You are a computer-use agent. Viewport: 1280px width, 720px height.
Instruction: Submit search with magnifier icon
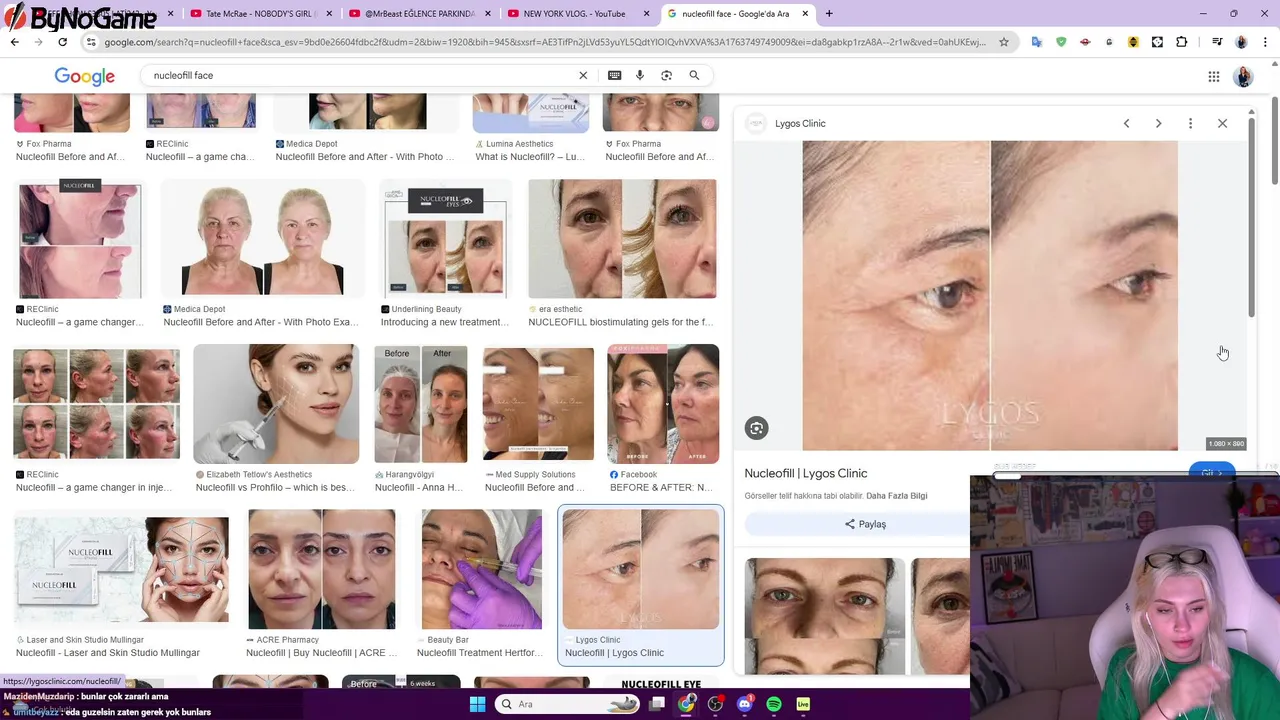pyautogui.click(x=694, y=75)
